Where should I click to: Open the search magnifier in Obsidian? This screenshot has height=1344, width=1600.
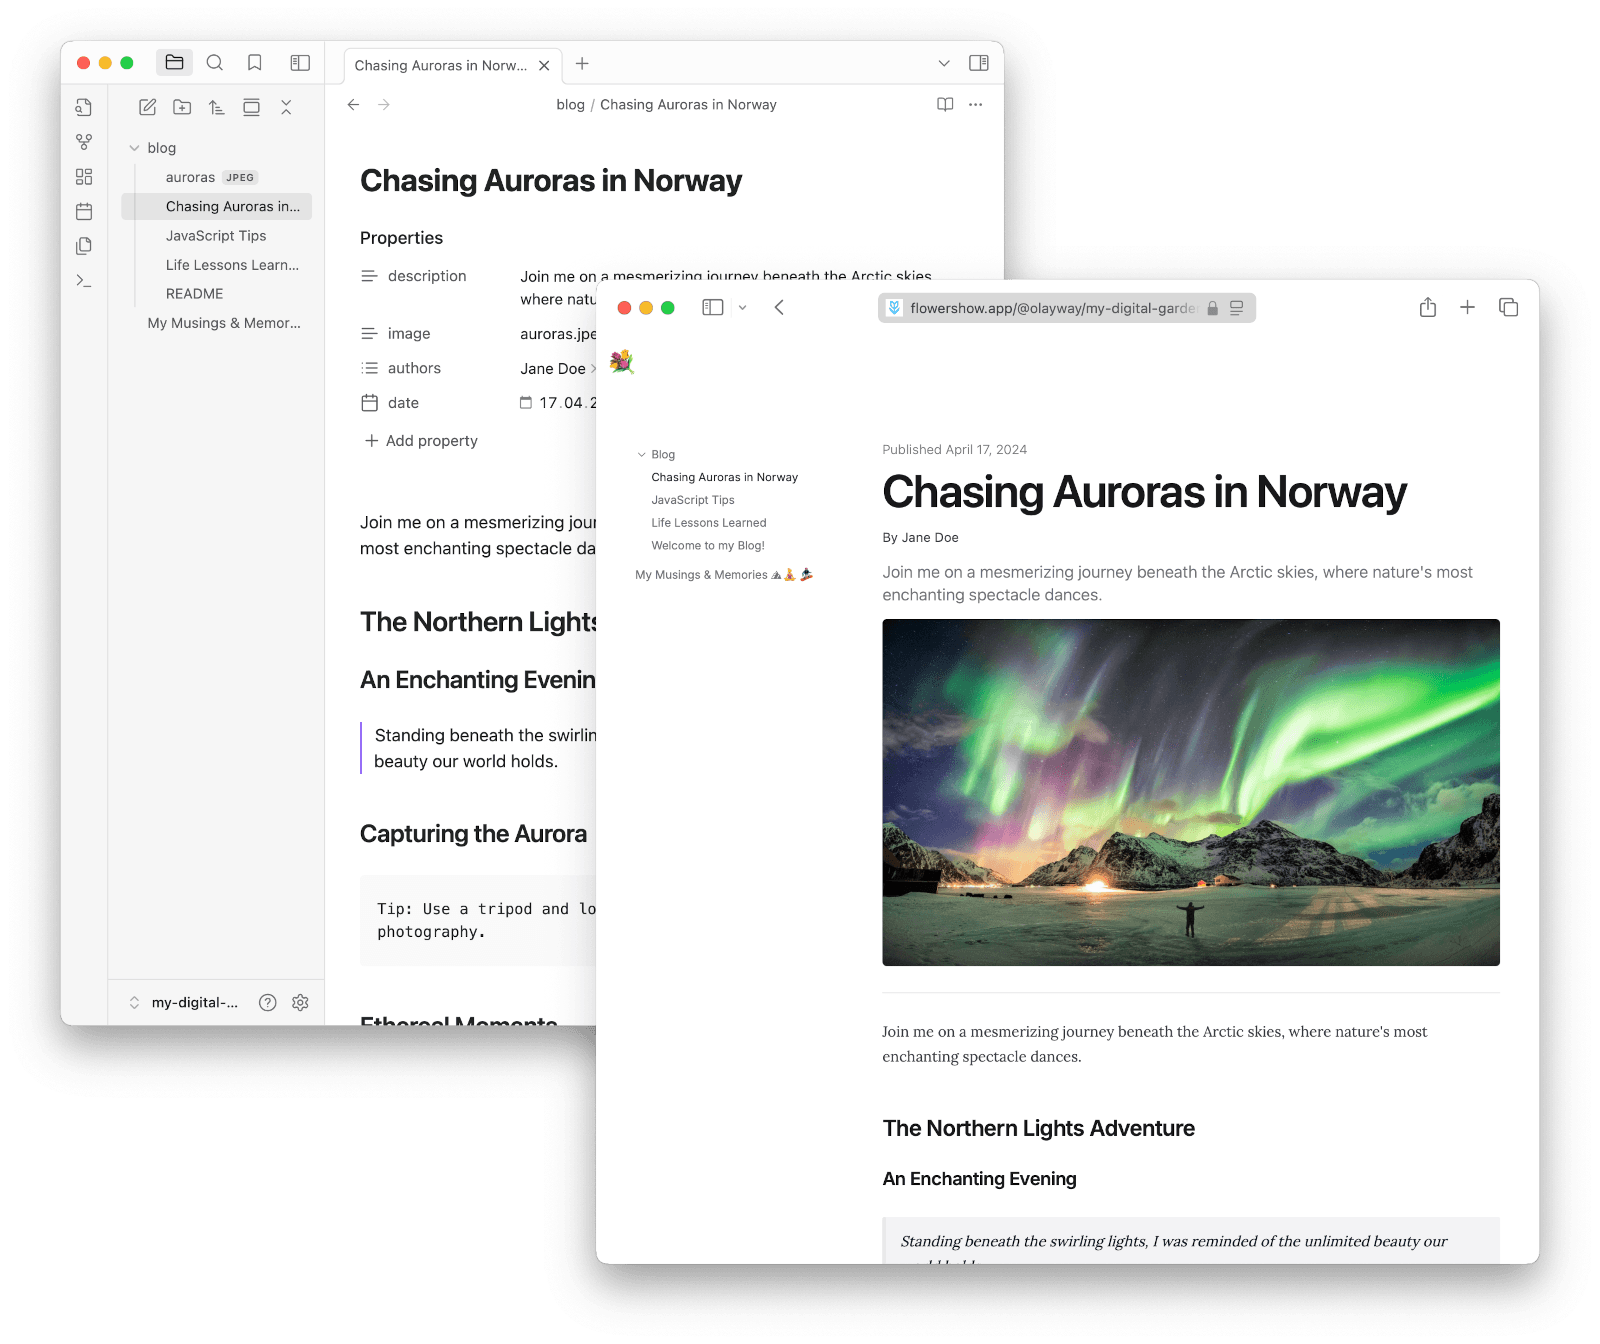(214, 63)
